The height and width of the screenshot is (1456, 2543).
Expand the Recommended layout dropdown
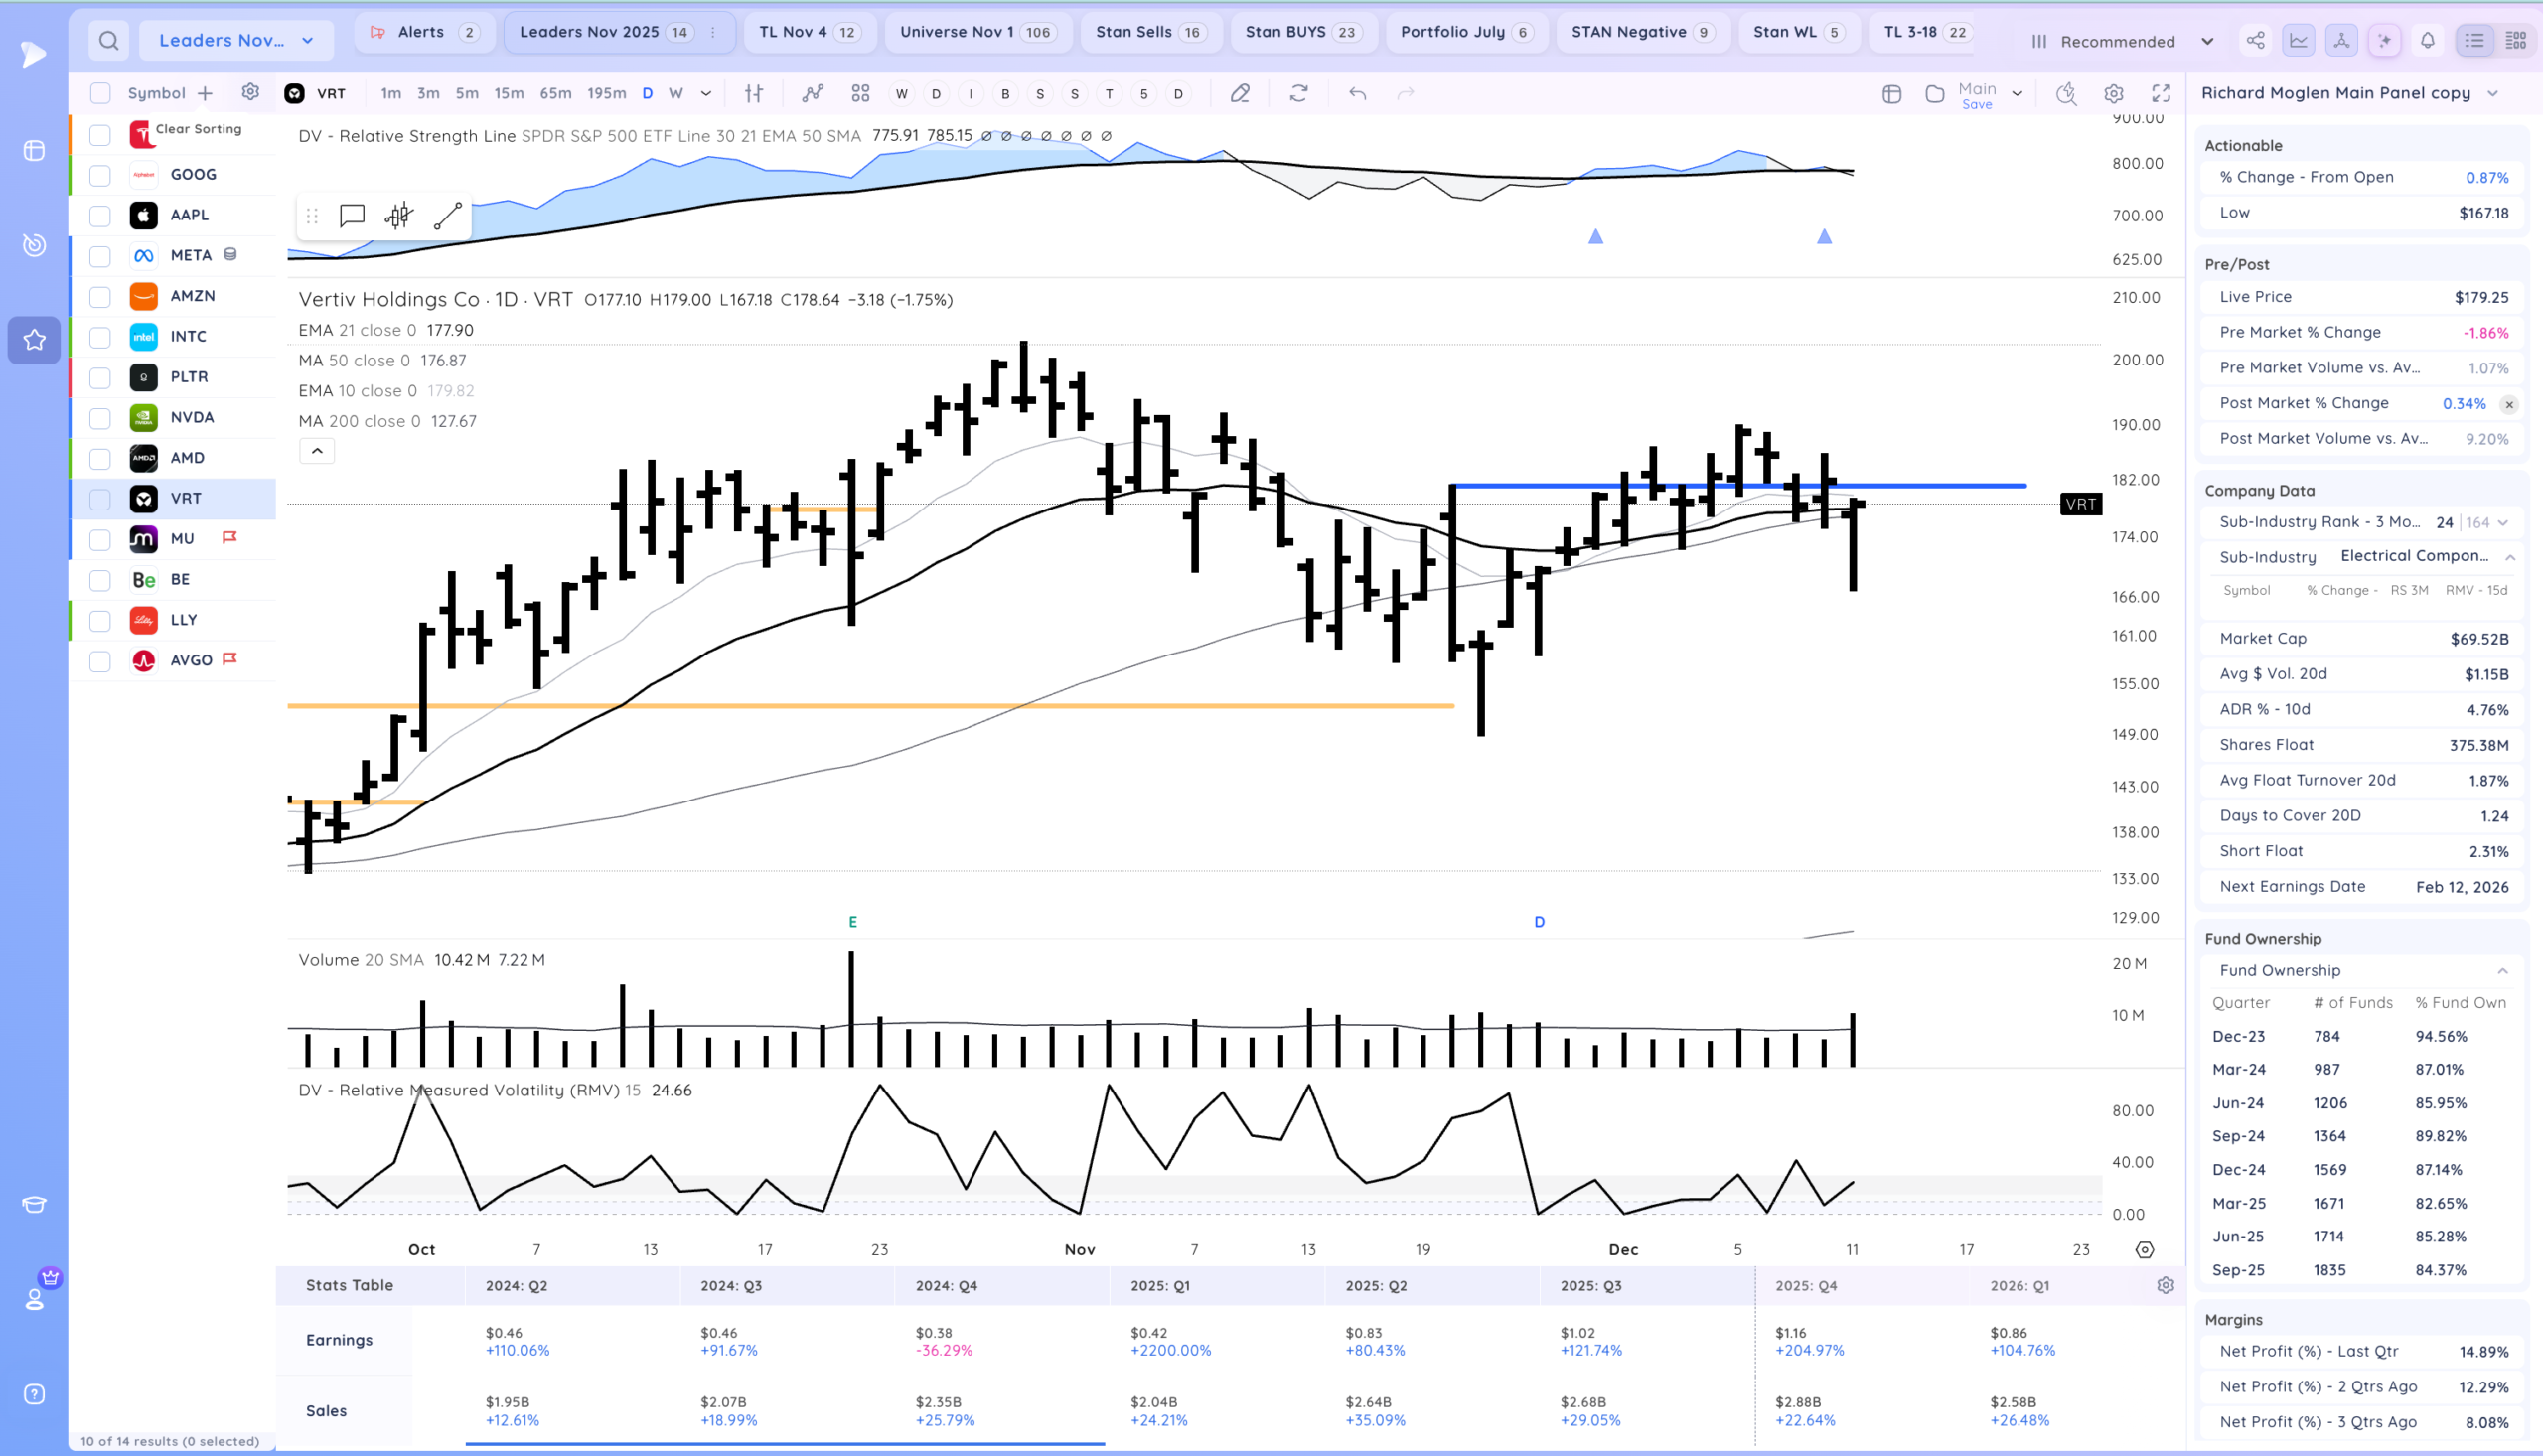(x=2207, y=41)
